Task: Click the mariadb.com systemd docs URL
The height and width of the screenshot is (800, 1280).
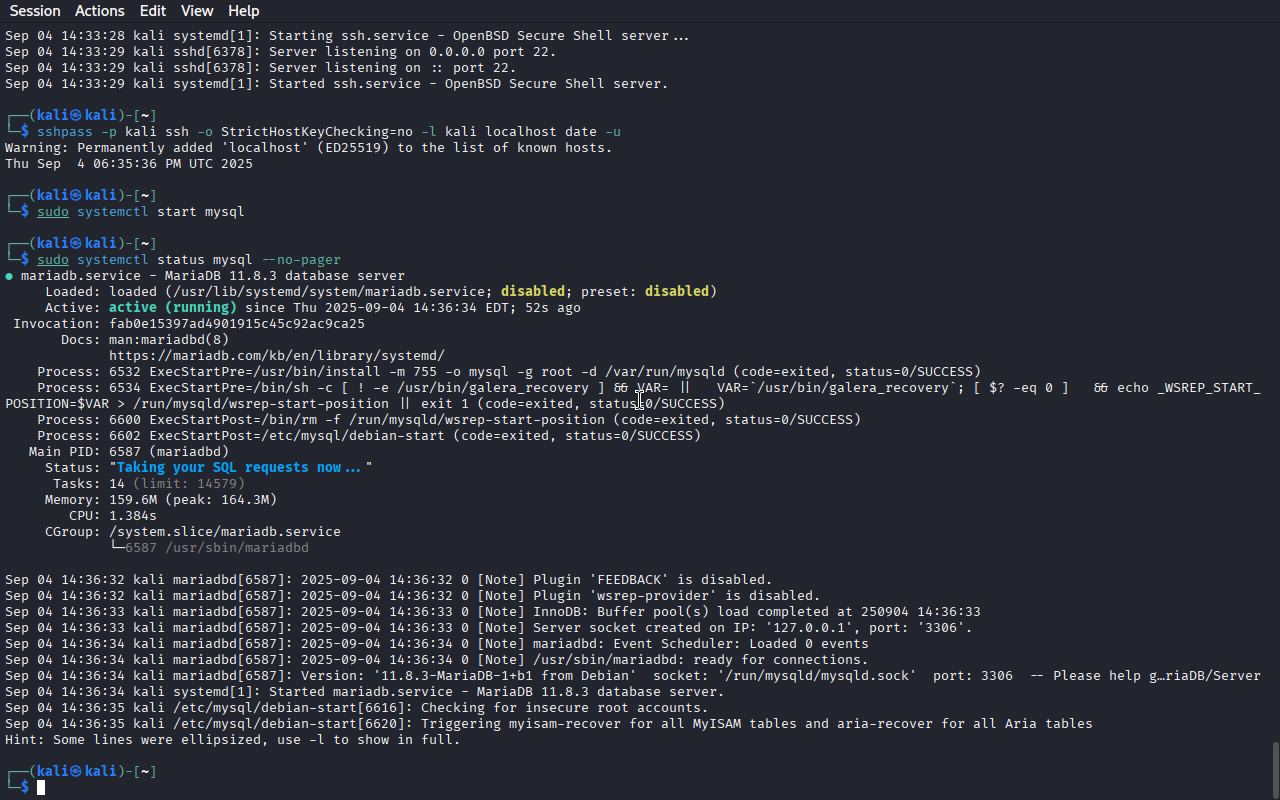Action: (277, 356)
